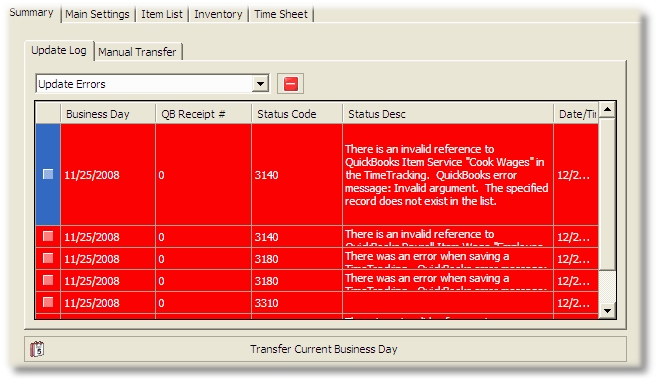The image size is (661, 386).
Task: Sort by Business Day column header
Action: click(108, 114)
